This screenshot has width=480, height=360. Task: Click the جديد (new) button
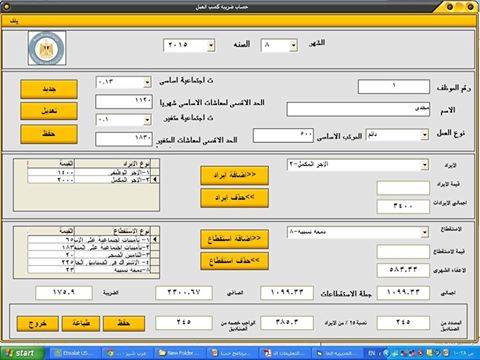pyautogui.click(x=49, y=89)
